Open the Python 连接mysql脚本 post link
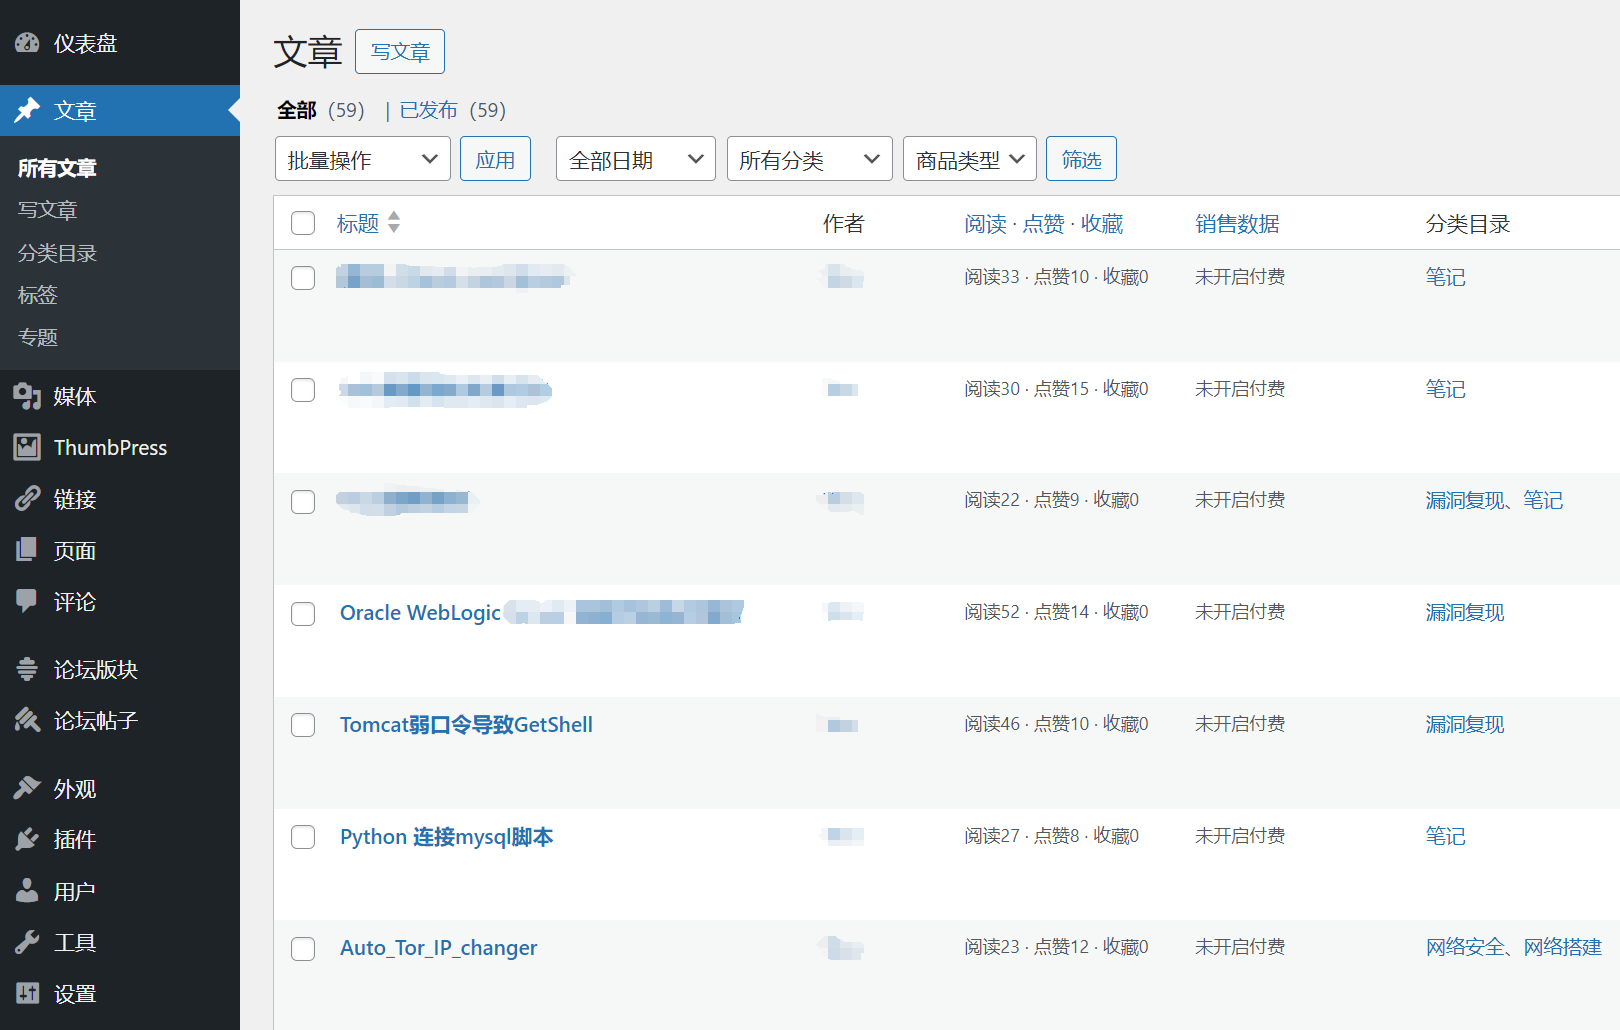Screen dimensions: 1620x1030 pos(446,837)
